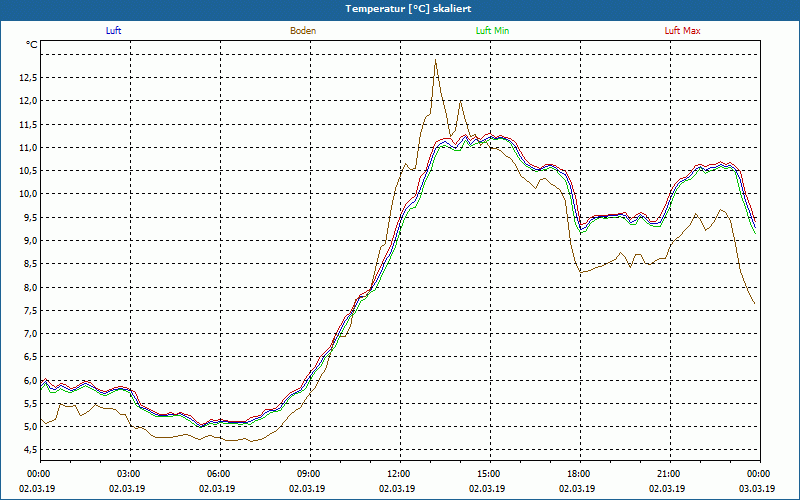
Task: Click the 5,0 y-axis value
Action: (x=30, y=427)
